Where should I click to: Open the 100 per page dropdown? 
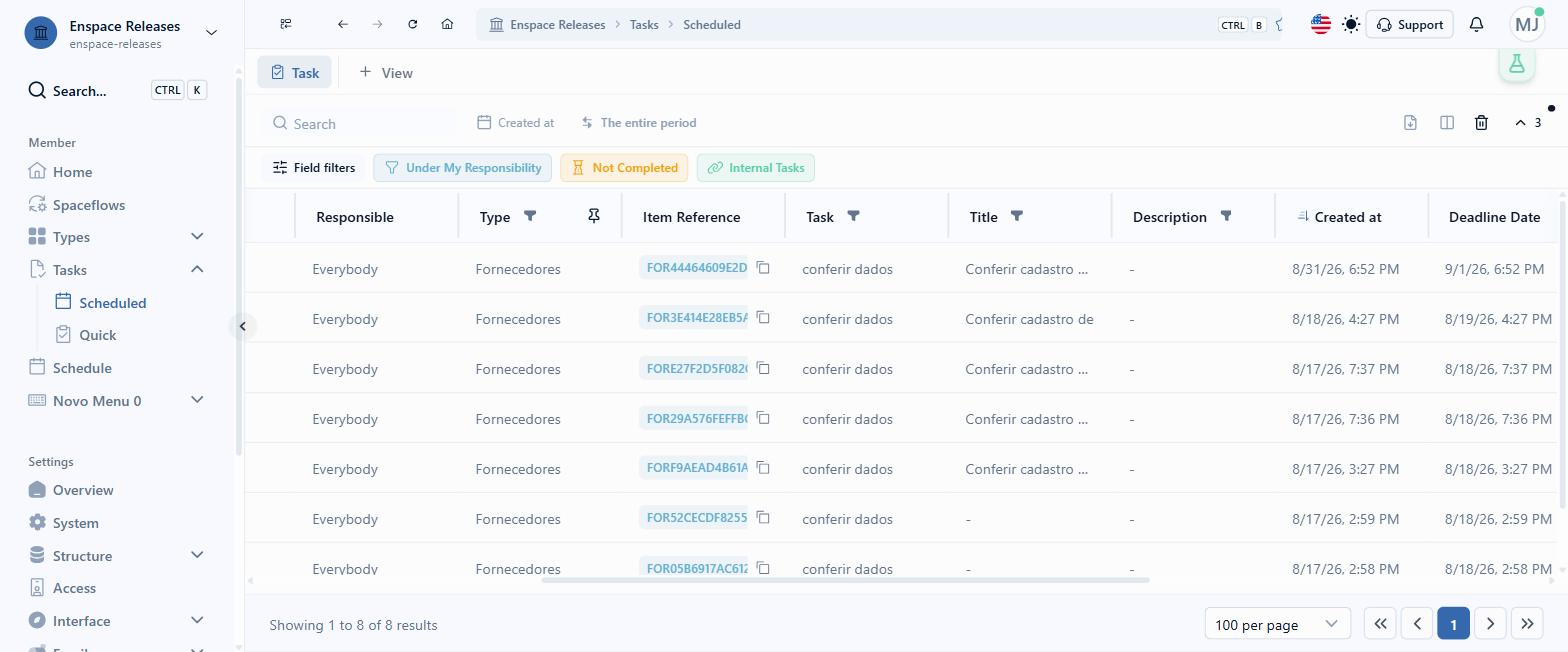coord(1277,624)
